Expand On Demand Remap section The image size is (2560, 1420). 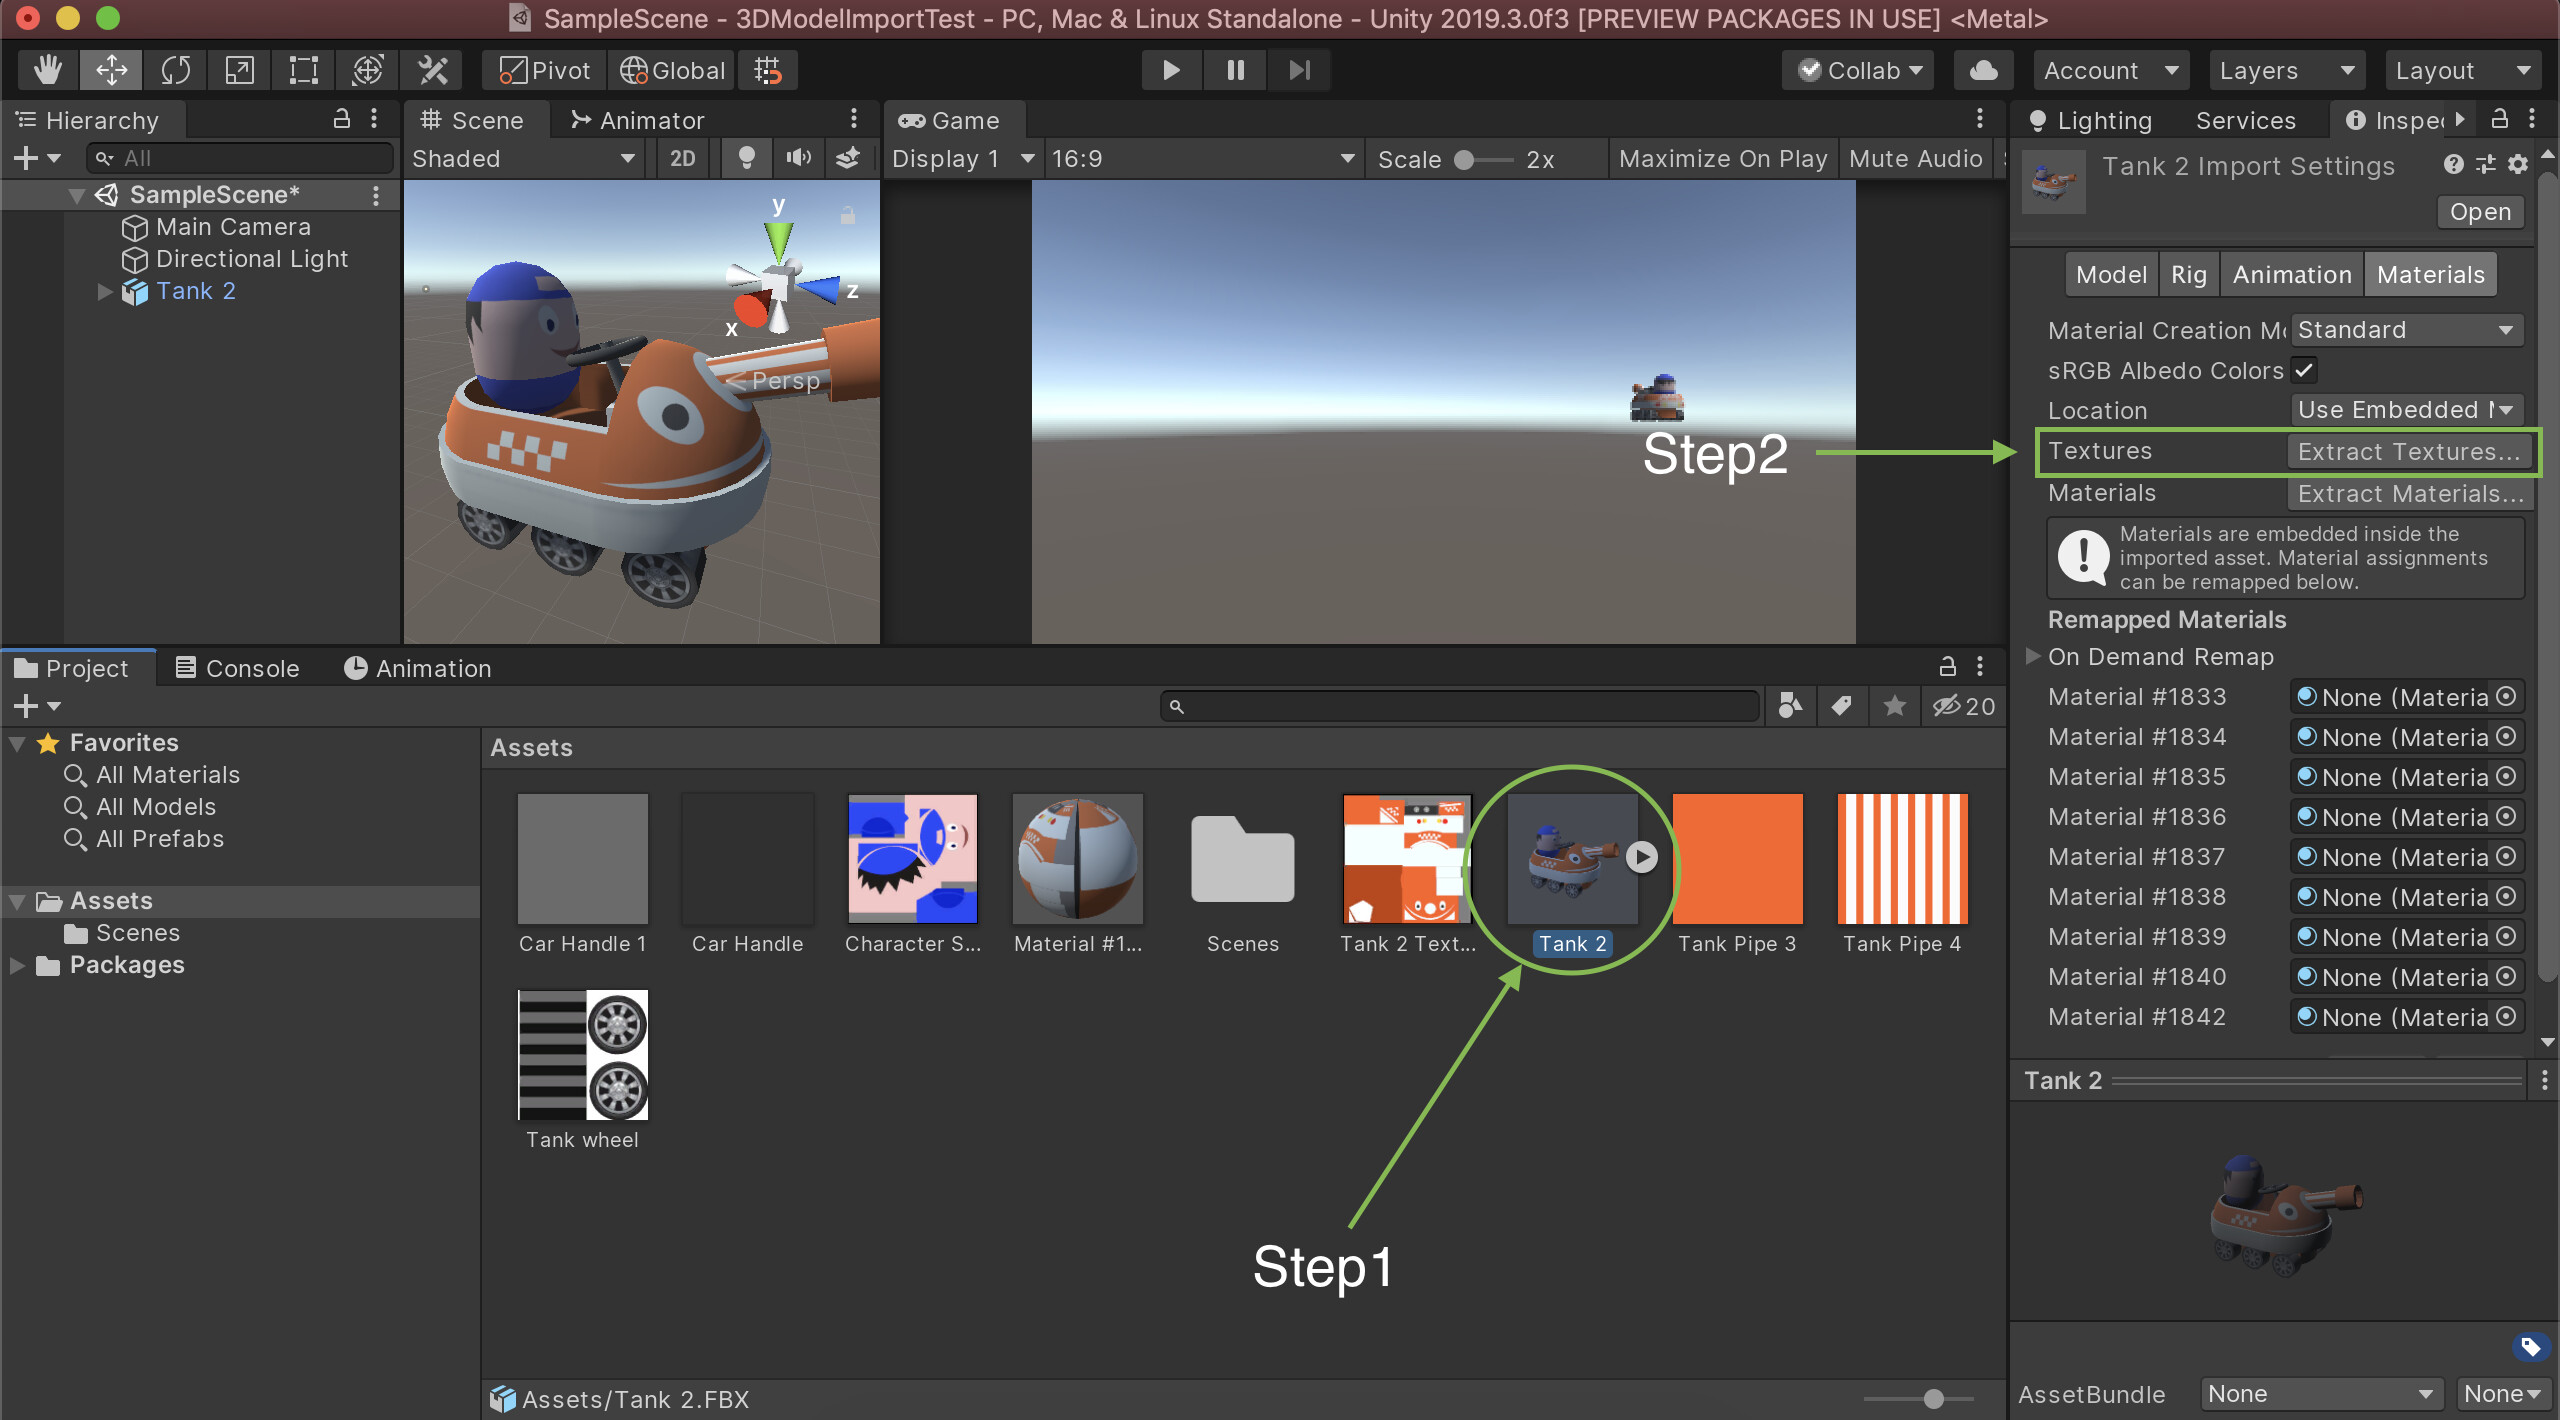coord(2033,656)
